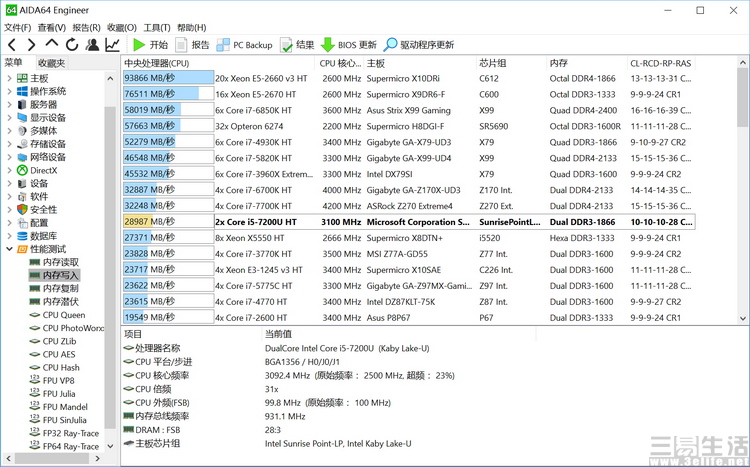Viewport: 750px width, 467px height.
Task: Expand the DirectX tree node
Action: [x=10, y=170]
